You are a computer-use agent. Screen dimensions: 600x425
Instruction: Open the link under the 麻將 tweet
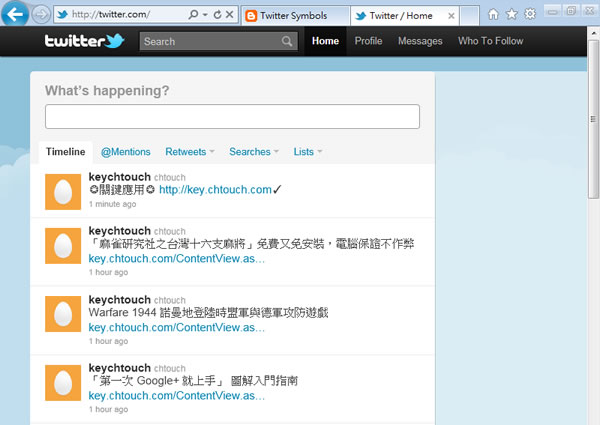click(176, 259)
